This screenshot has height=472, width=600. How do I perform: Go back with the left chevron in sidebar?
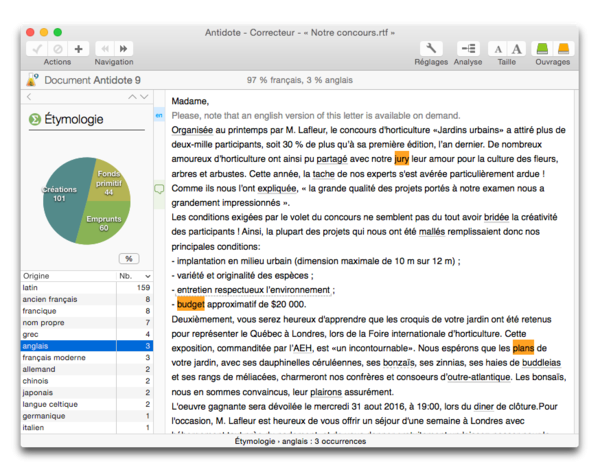tap(29, 97)
